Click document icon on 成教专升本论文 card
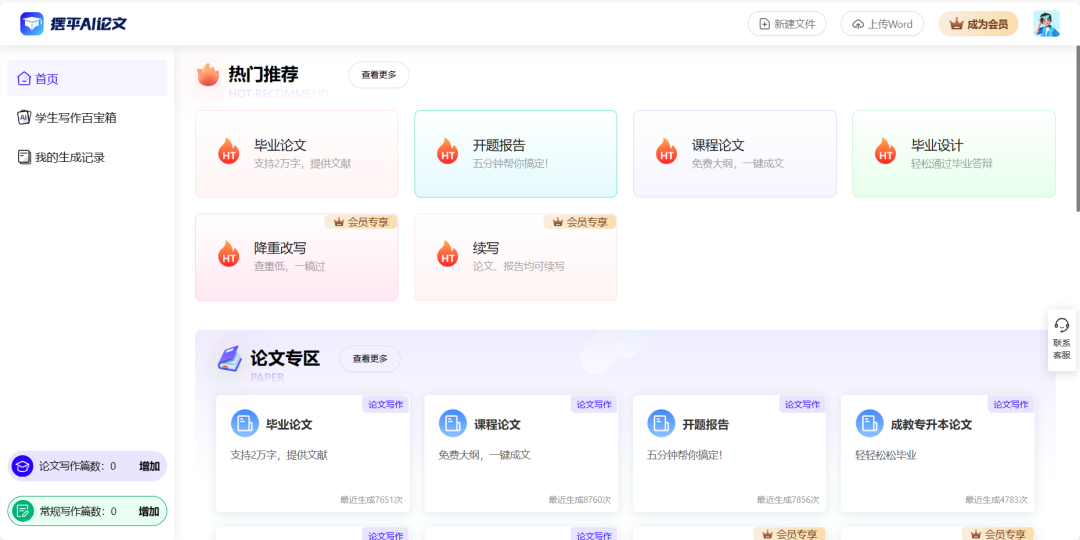The image size is (1080, 540). [869, 424]
